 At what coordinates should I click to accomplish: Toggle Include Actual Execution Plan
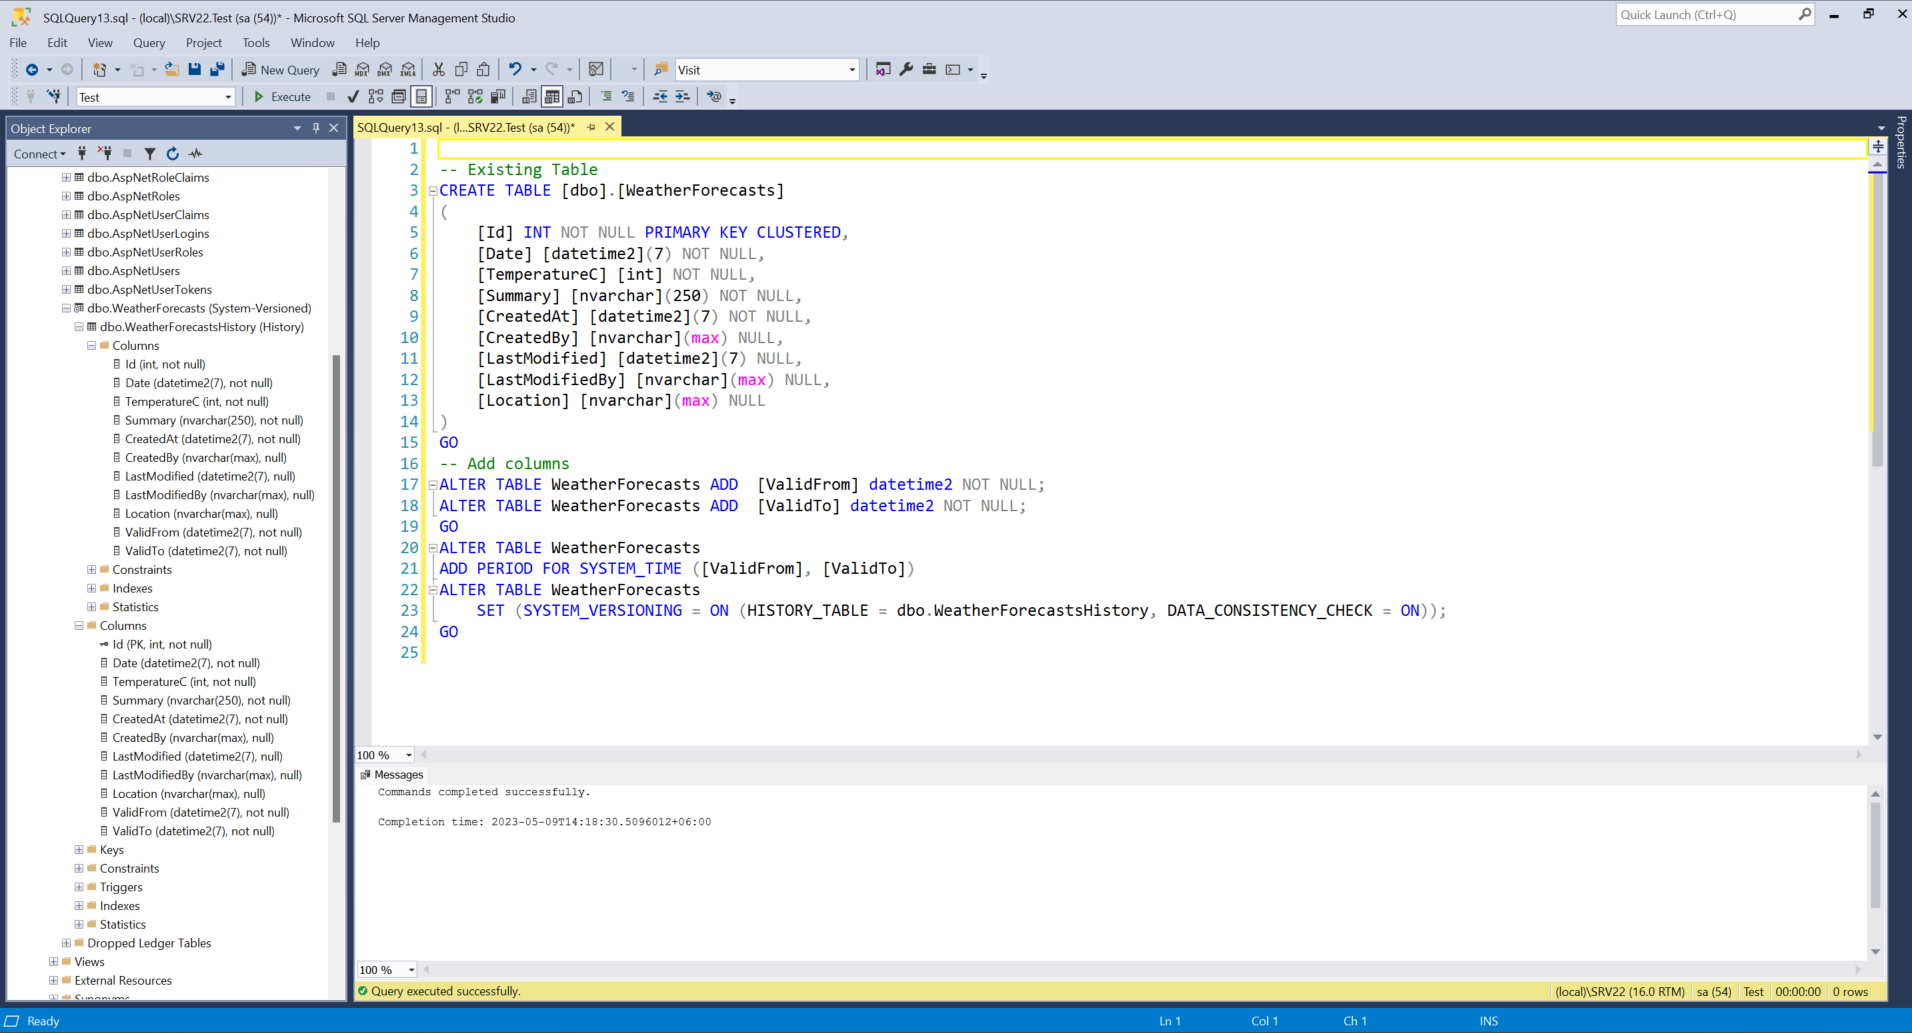coord(451,96)
